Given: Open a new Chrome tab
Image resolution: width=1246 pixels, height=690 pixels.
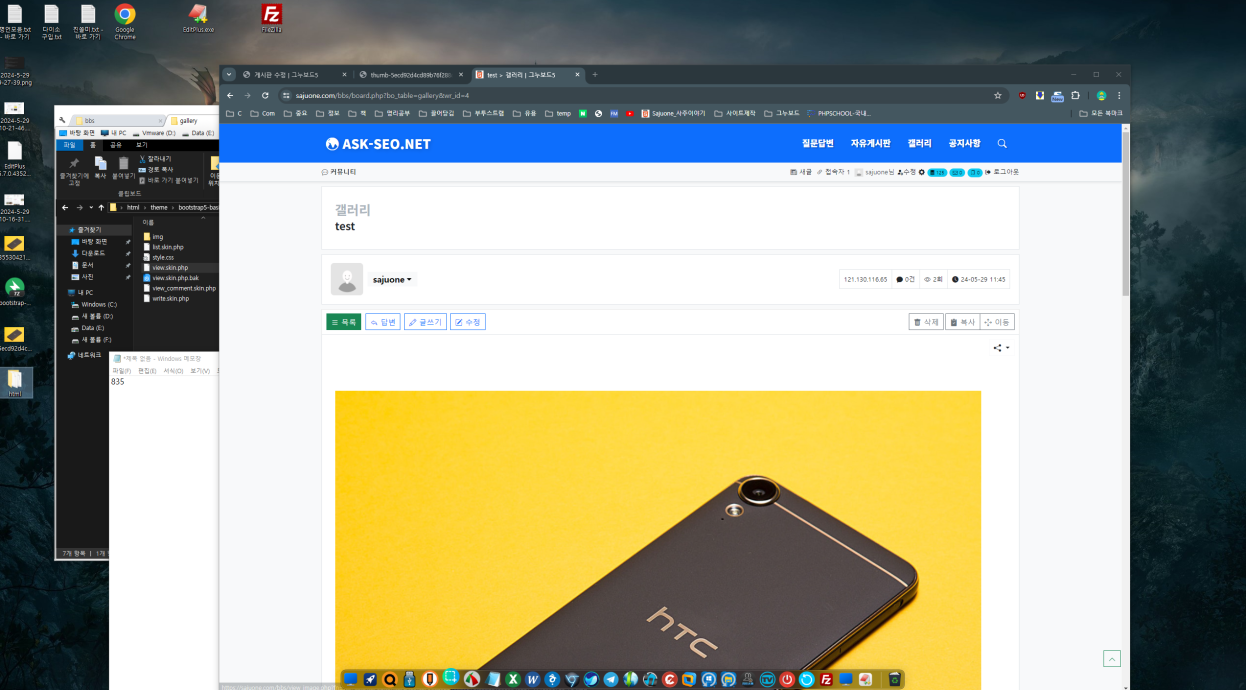Looking at the screenshot, I should pyautogui.click(x=595, y=75).
